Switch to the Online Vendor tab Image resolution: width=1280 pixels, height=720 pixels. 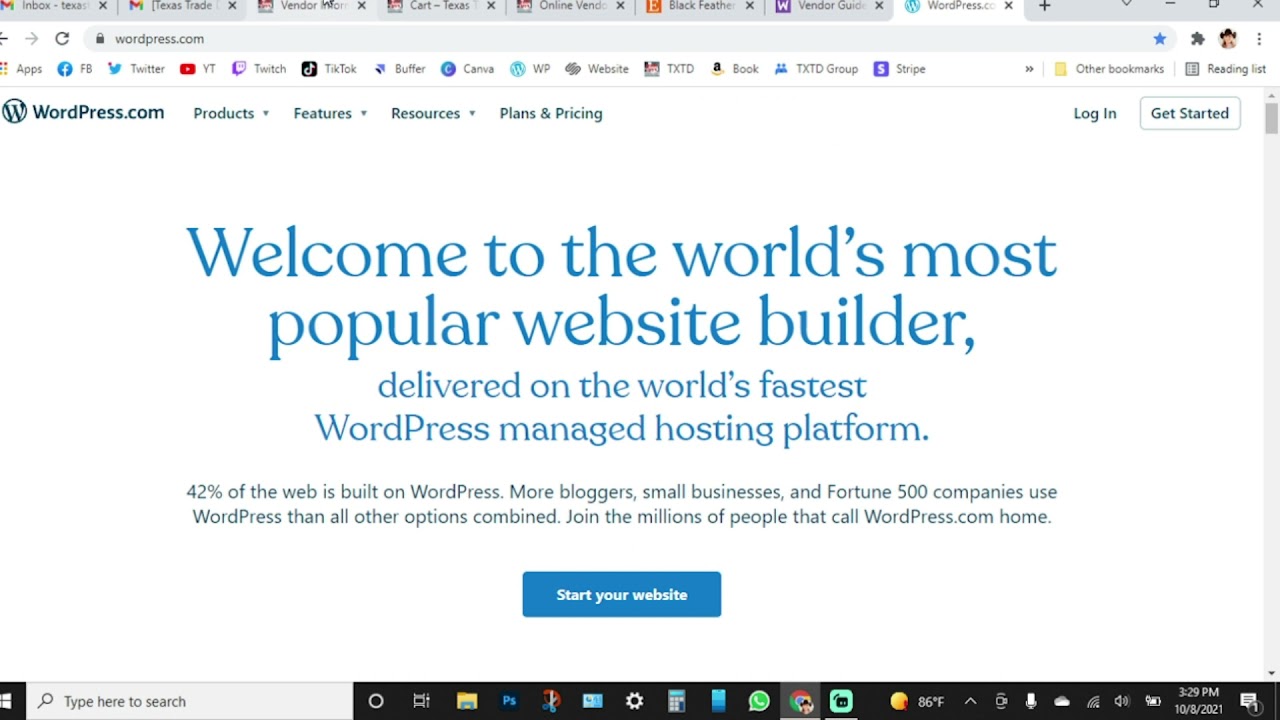pyautogui.click(x=570, y=6)
